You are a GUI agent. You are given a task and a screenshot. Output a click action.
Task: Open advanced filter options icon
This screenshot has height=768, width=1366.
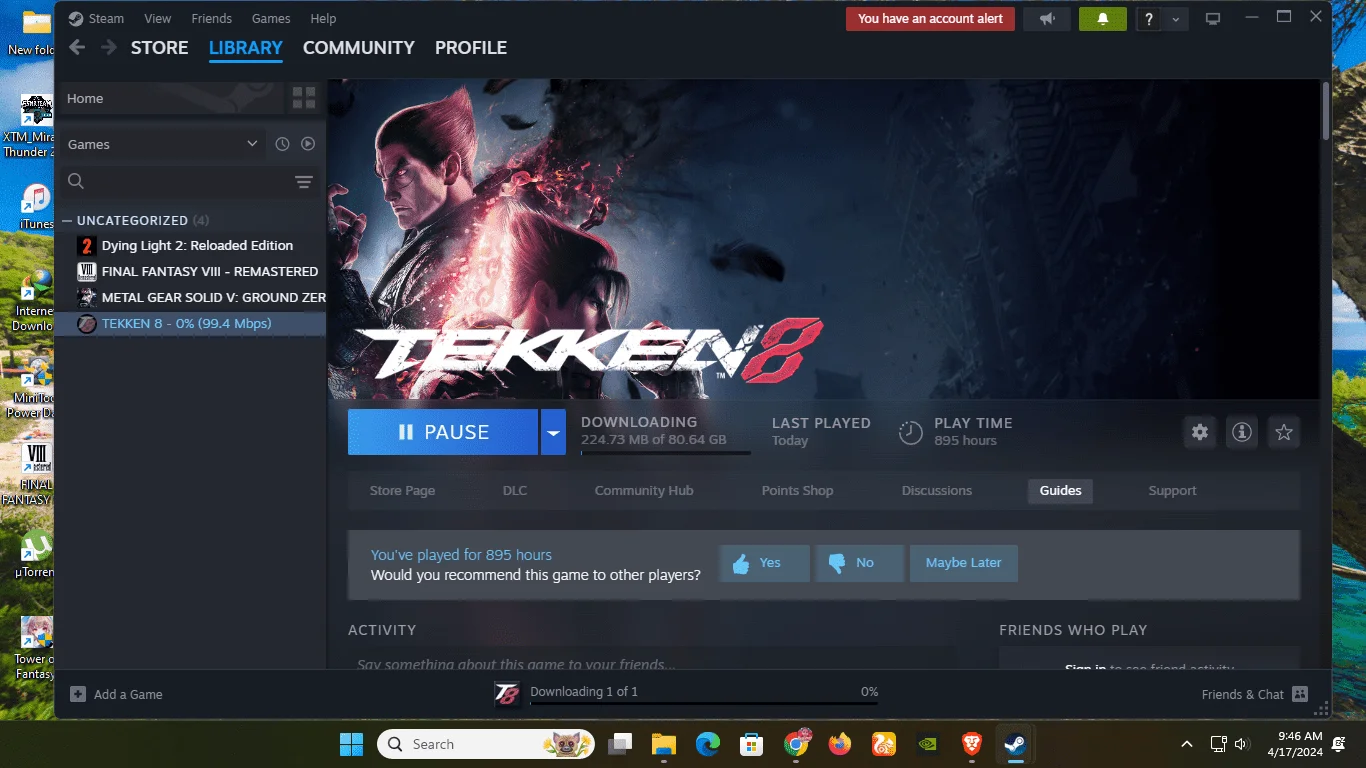click(304, 181)
